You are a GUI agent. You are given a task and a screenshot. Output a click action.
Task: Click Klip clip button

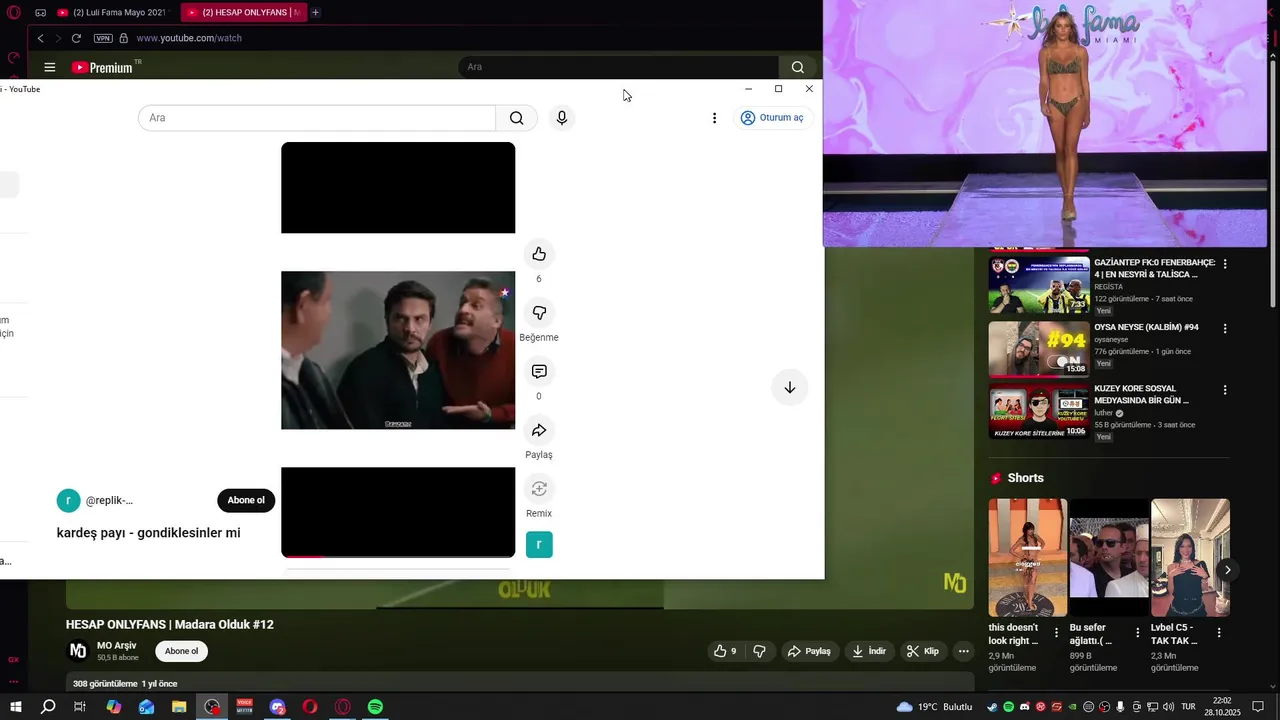click(922, 651)
